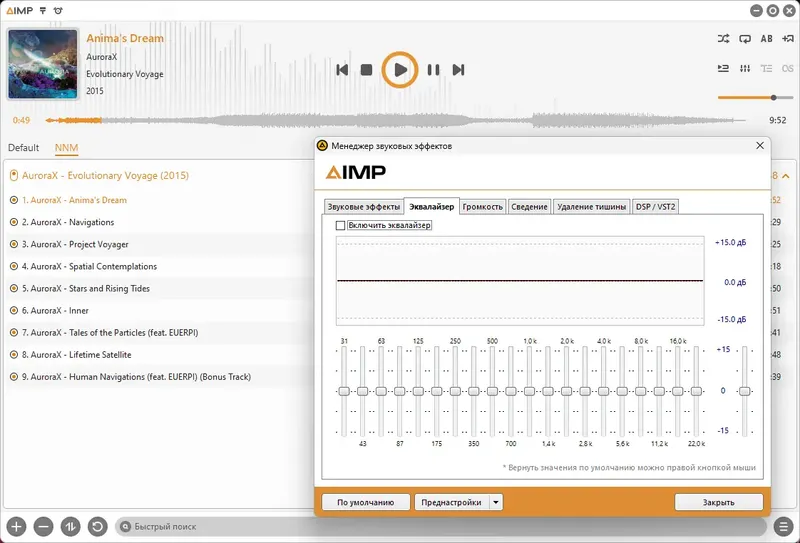Focus the Быстрый поиск search field
This screenshot has width=800, height=543.
pyautogui.click(x=441, y=526)
